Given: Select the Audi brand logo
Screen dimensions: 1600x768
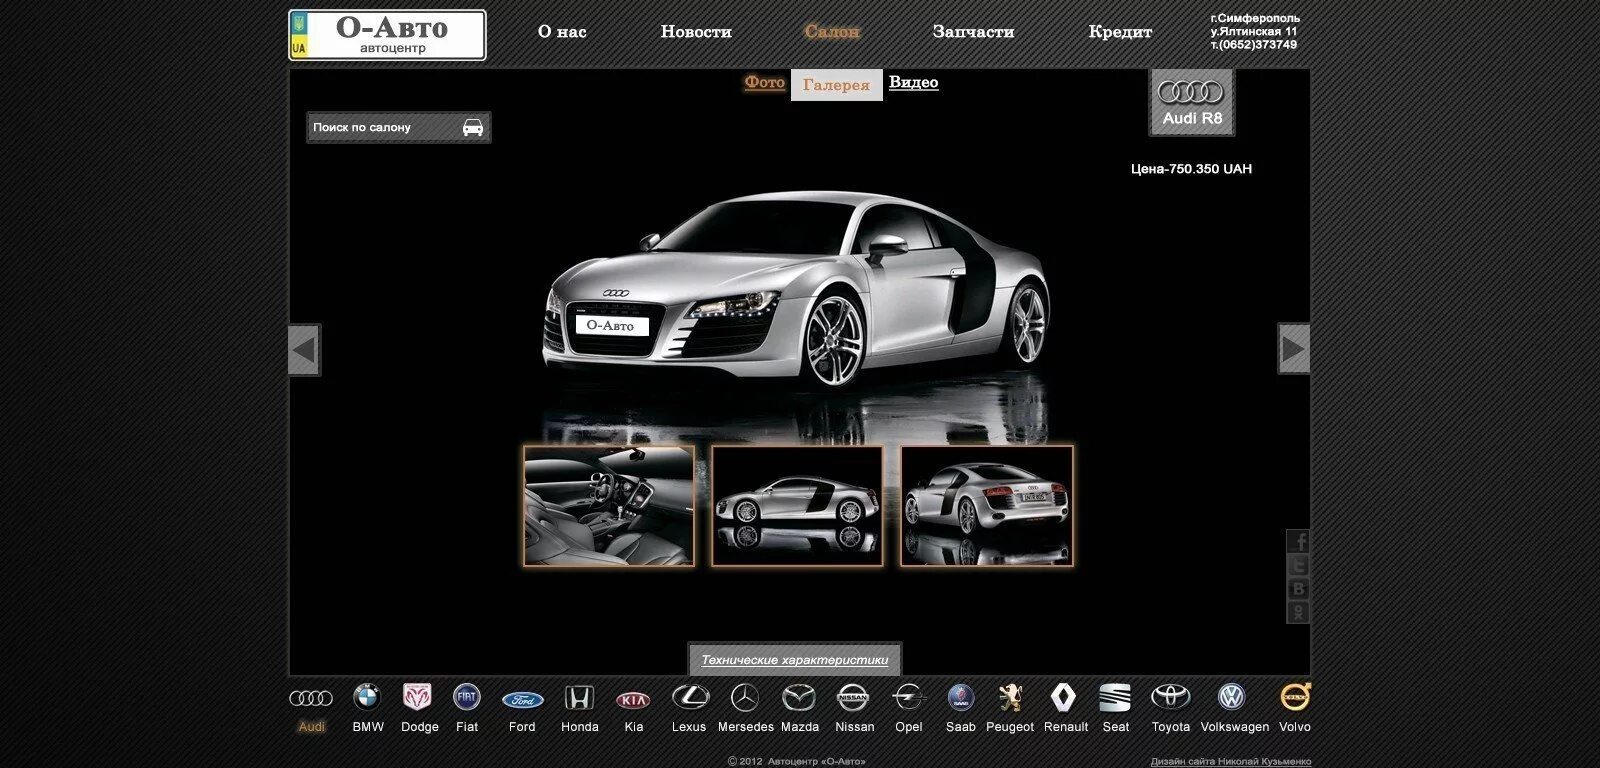Looking at the screenshot, I should (x=311, y=698).
